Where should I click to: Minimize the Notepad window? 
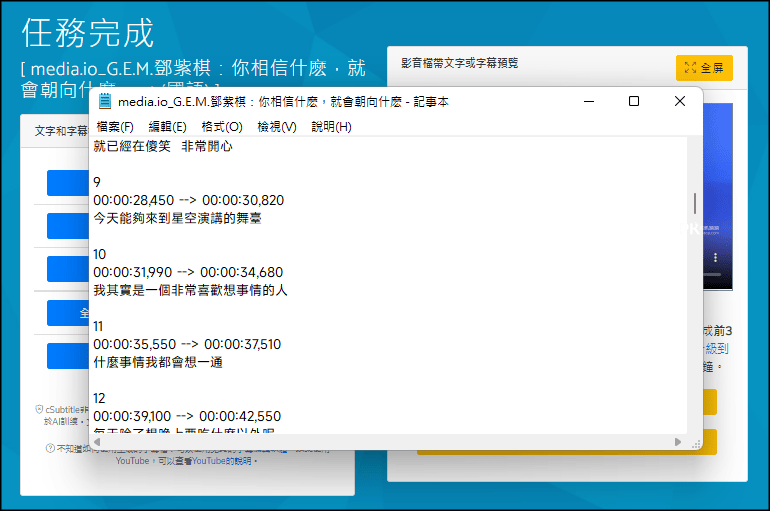pyautogui.click(x=589, y=101)
